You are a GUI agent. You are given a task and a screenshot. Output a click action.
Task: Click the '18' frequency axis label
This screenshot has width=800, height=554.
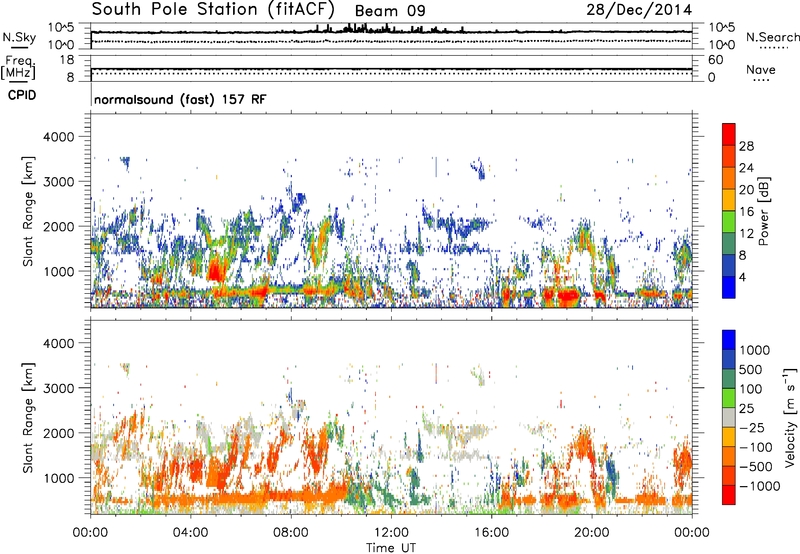click(67, 60)
